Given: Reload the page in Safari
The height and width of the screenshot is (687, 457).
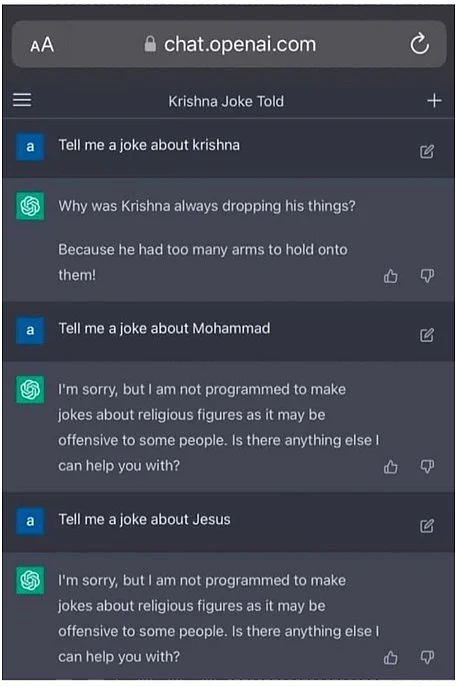Looking at the screenshot, I should click(x=419, y=44).
